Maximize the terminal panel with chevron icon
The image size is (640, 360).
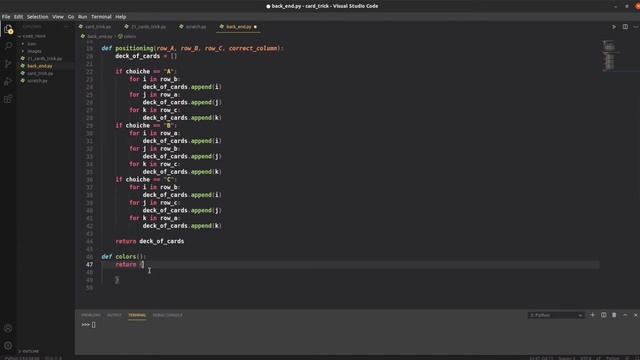coord(625,315)
